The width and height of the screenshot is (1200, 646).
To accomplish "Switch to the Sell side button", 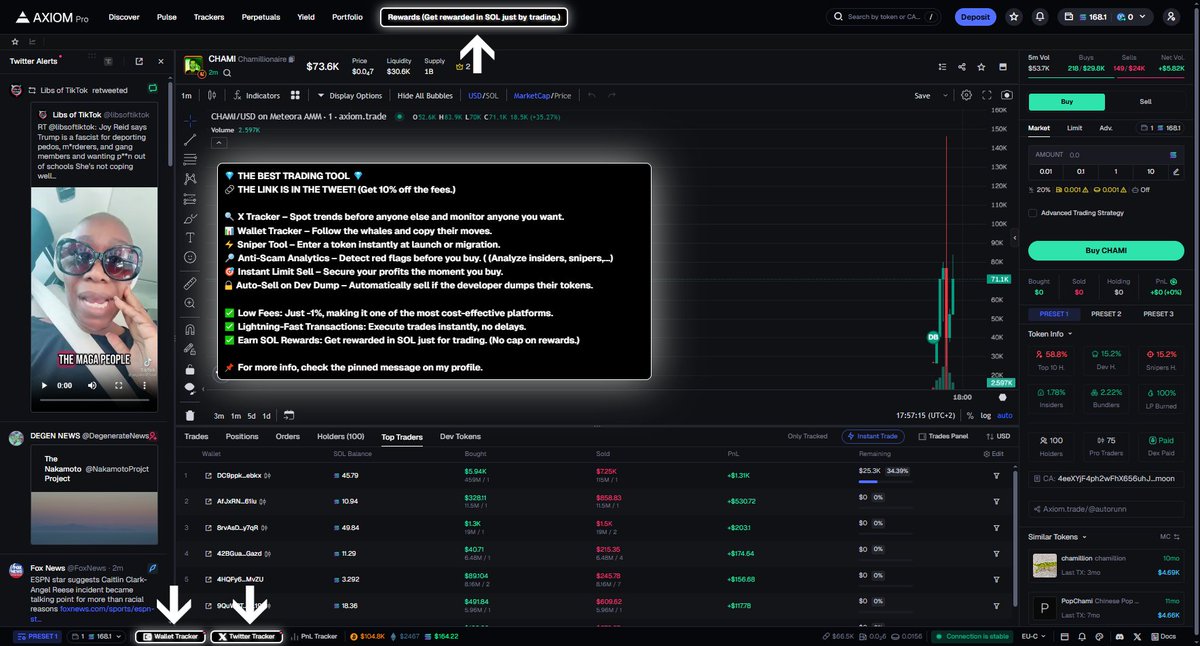I will (1145, 102).
